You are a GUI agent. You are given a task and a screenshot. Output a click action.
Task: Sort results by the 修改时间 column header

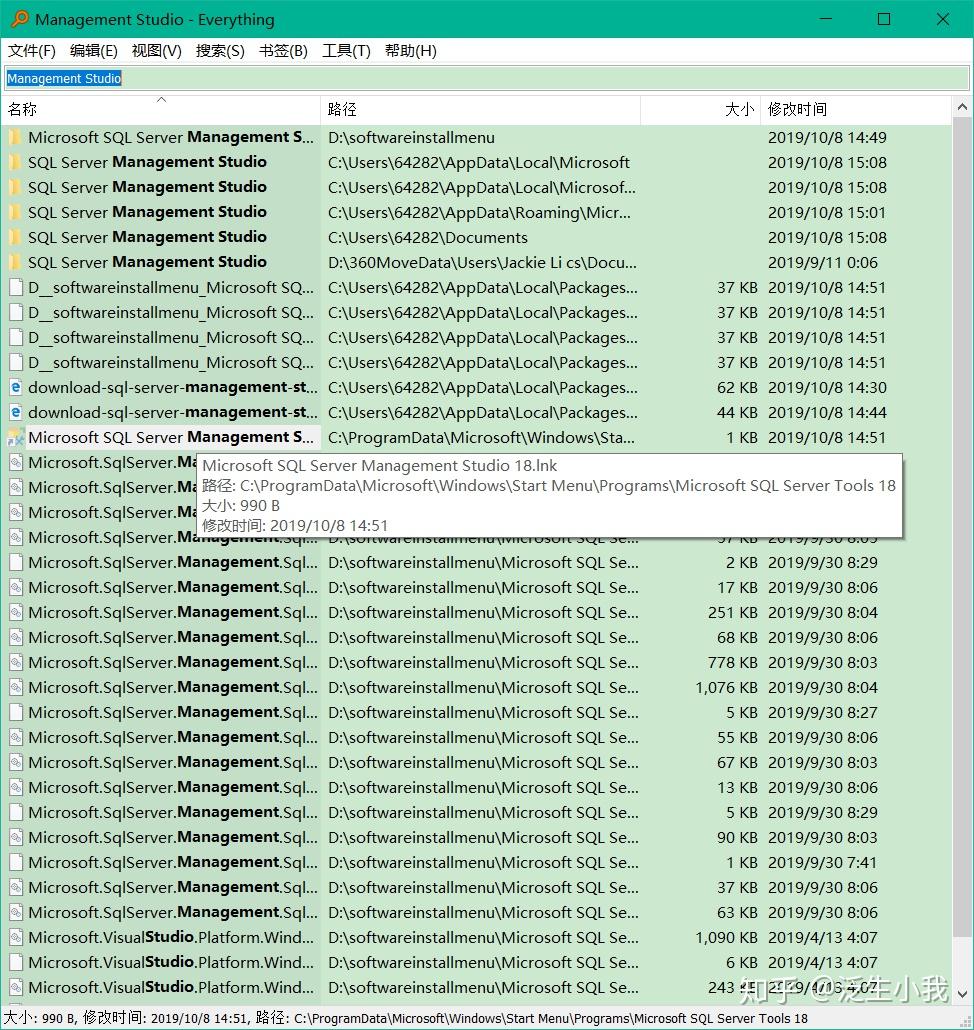800,109
